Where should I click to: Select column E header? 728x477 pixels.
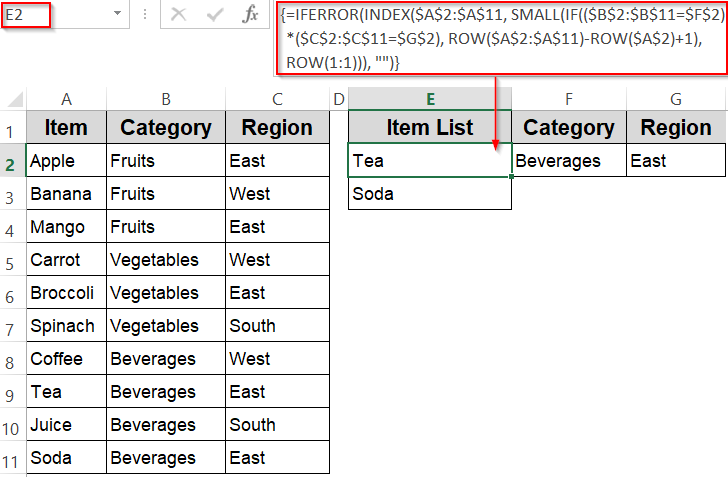[x=430, y=99]
